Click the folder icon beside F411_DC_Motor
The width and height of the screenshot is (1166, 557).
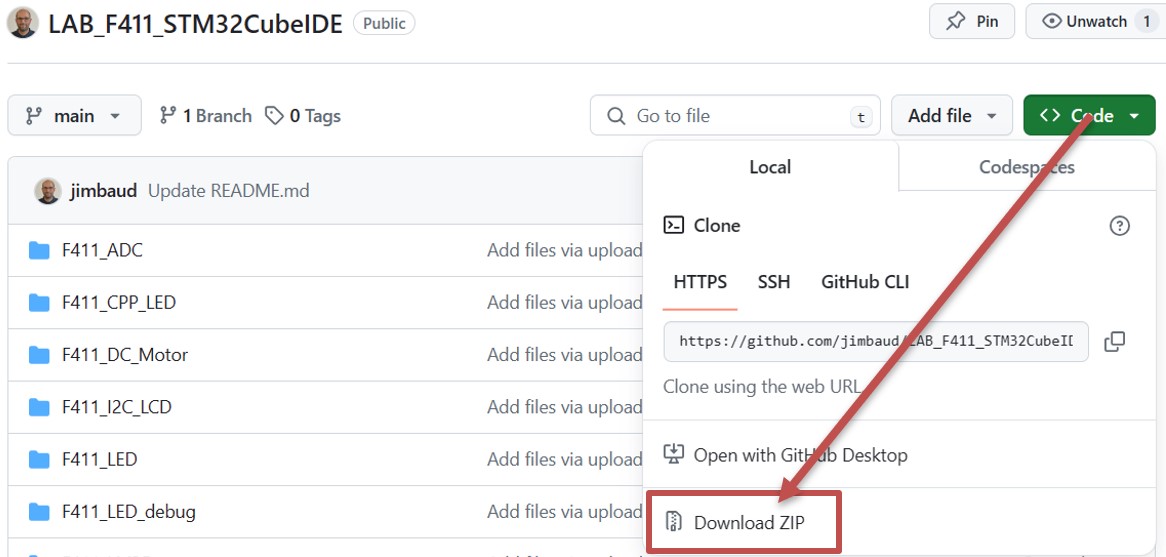pyautogui.click(x=39, y=355)
